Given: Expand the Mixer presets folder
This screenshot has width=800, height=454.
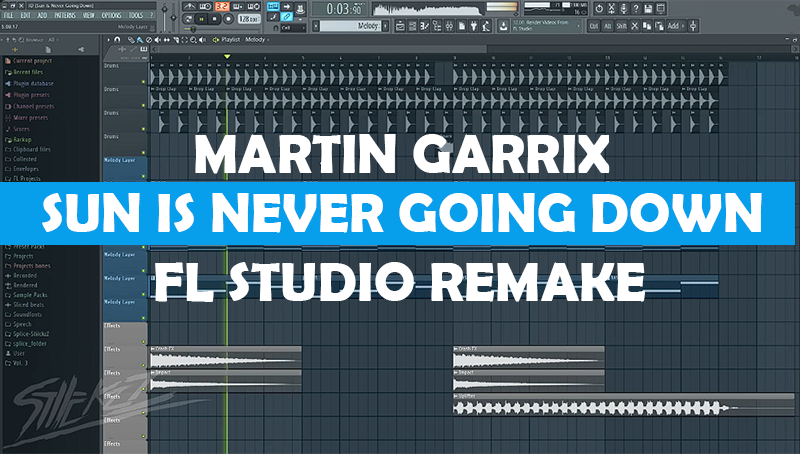Looking at the screenshot, I should pyautogui.click(x=27, y=117).
